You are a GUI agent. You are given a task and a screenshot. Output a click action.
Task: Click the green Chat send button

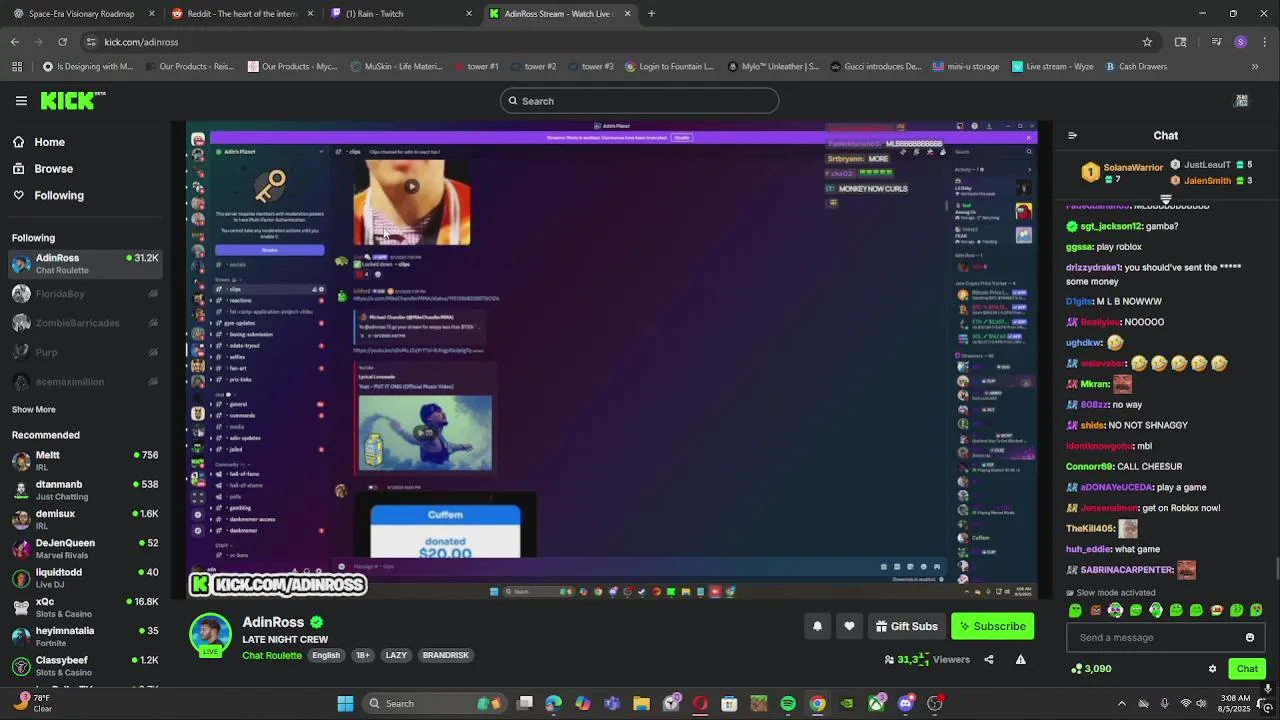pyautogui.click(x=1247, y=669)
